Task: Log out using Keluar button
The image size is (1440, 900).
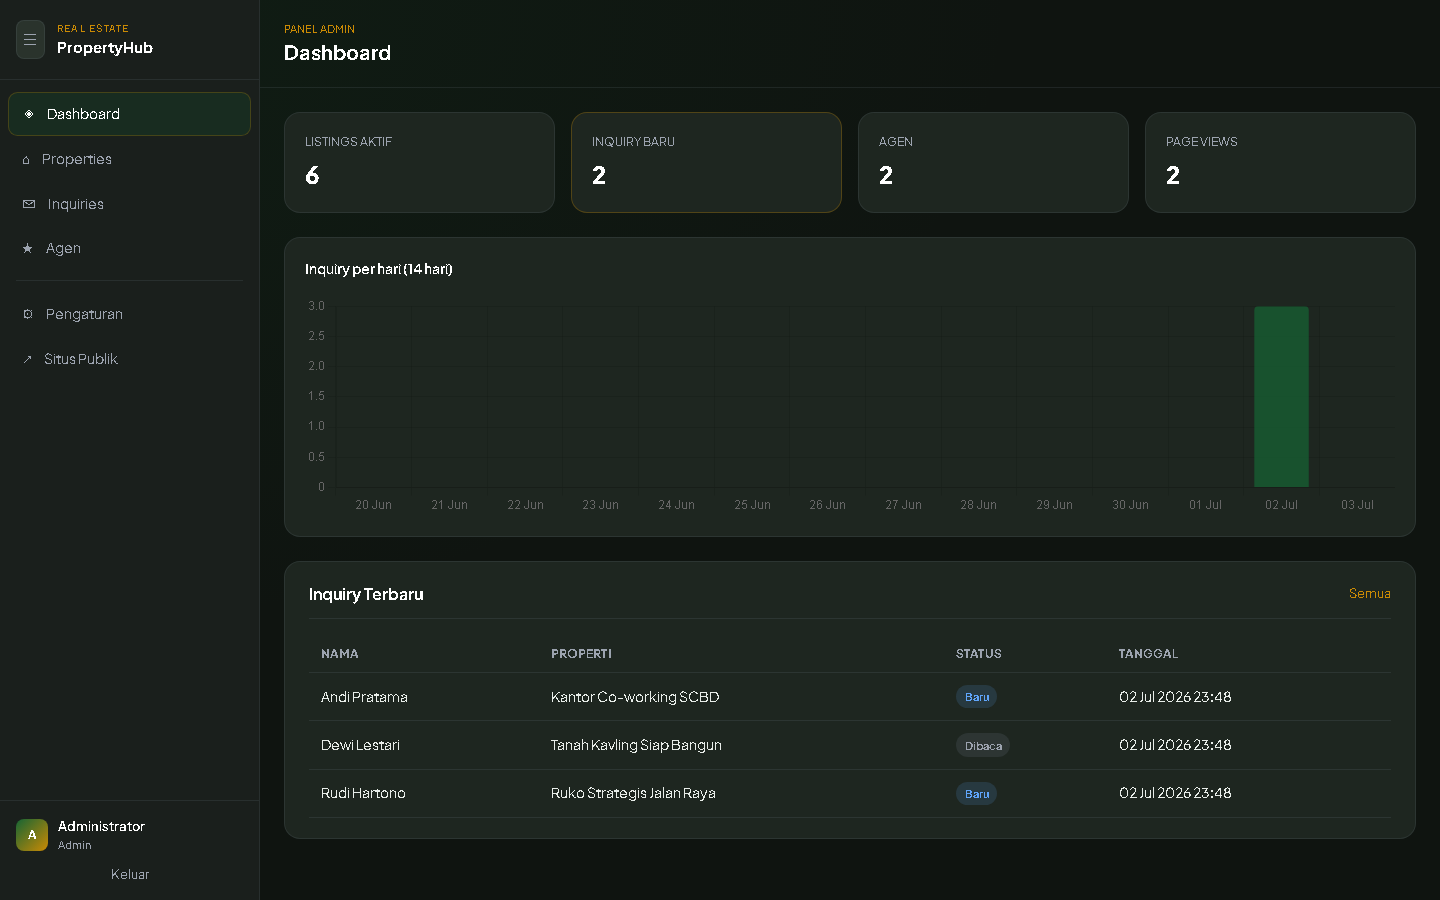Action: [x=130, y=874]
